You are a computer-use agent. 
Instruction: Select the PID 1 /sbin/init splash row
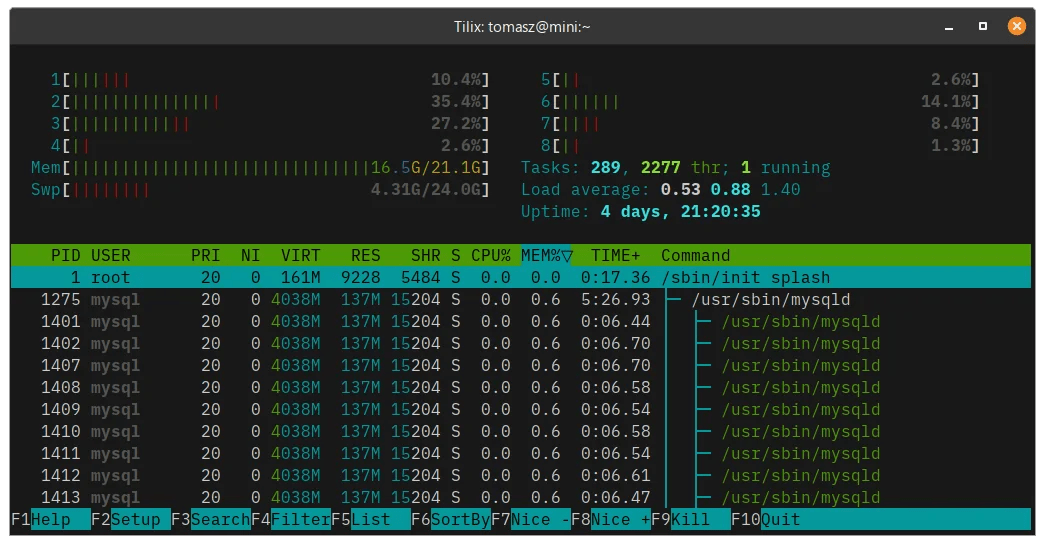coord(521,278)
